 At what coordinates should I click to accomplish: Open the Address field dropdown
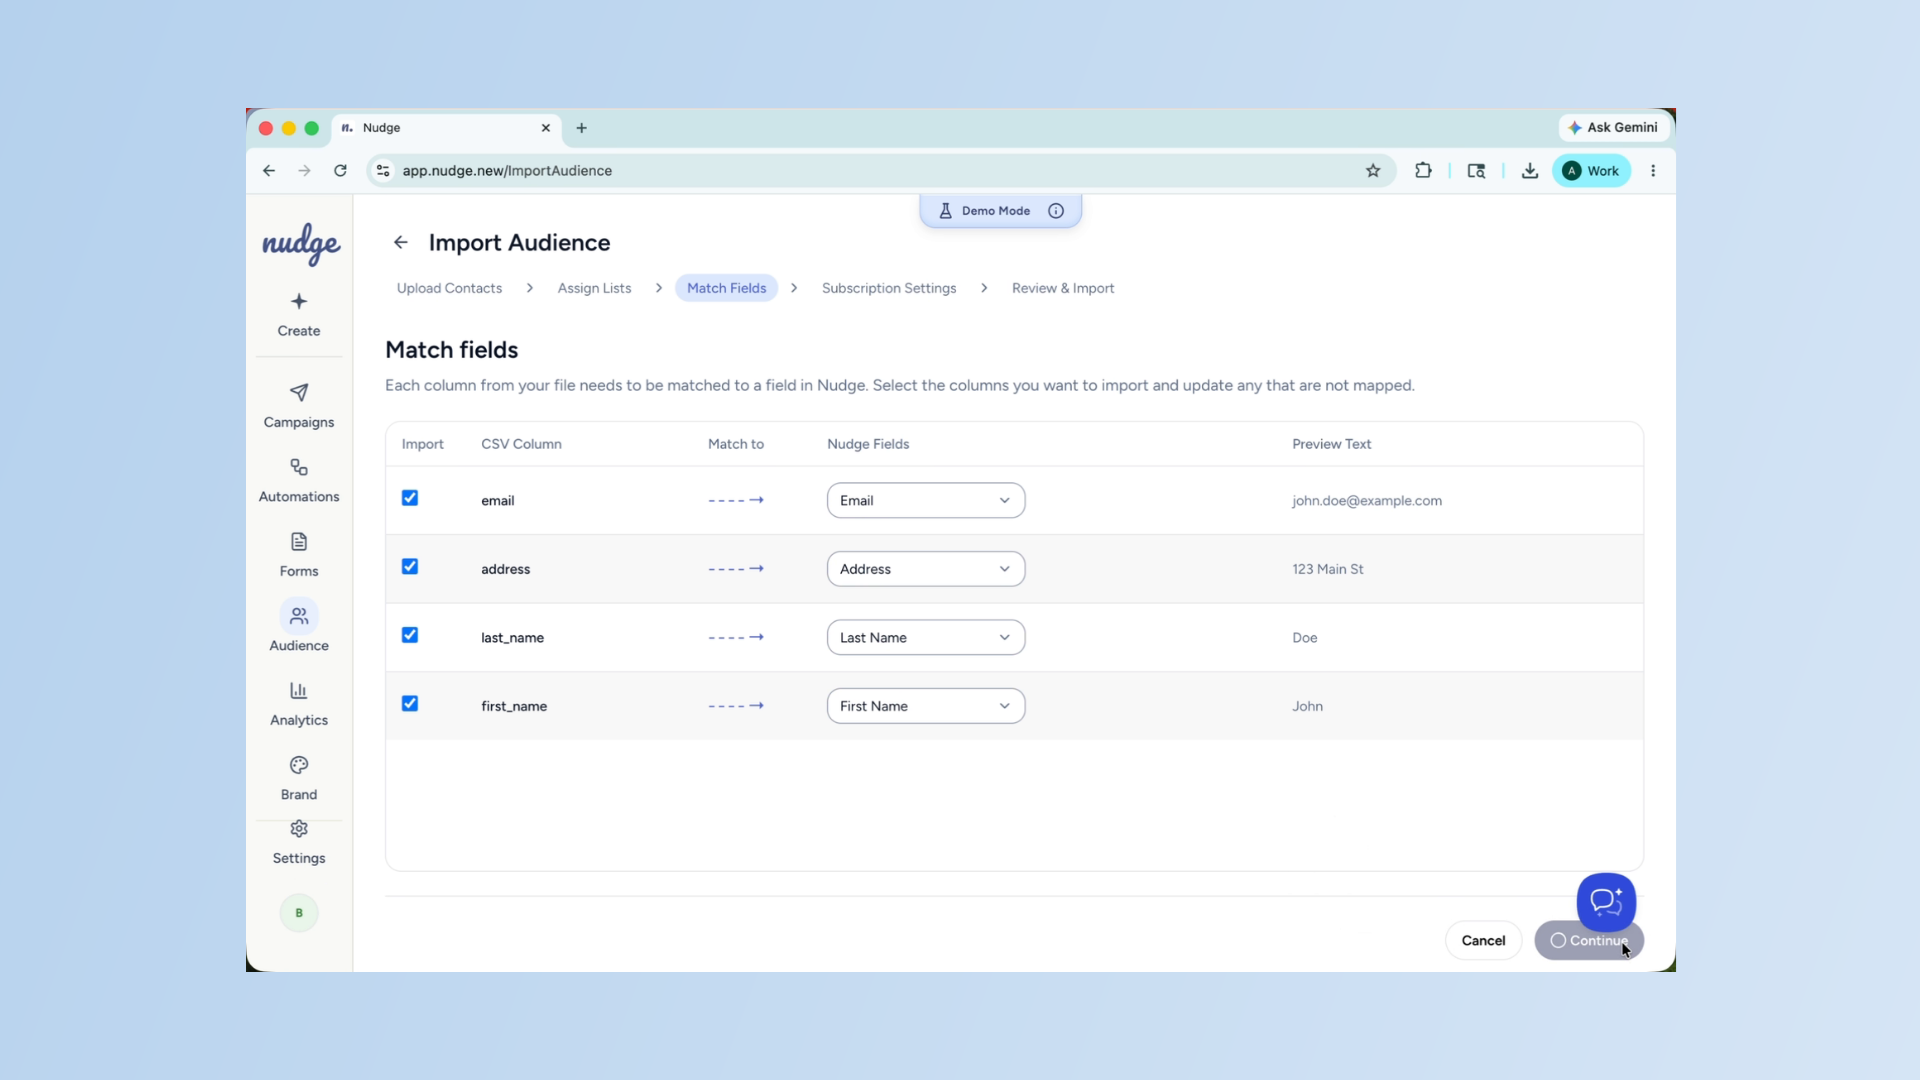[926, 569]
